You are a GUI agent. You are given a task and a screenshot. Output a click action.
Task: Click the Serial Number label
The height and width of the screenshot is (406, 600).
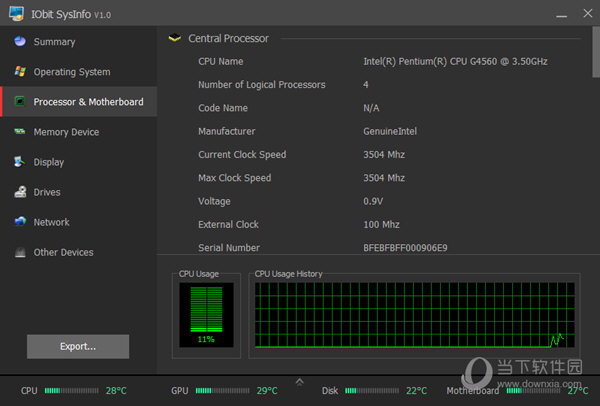229,248
